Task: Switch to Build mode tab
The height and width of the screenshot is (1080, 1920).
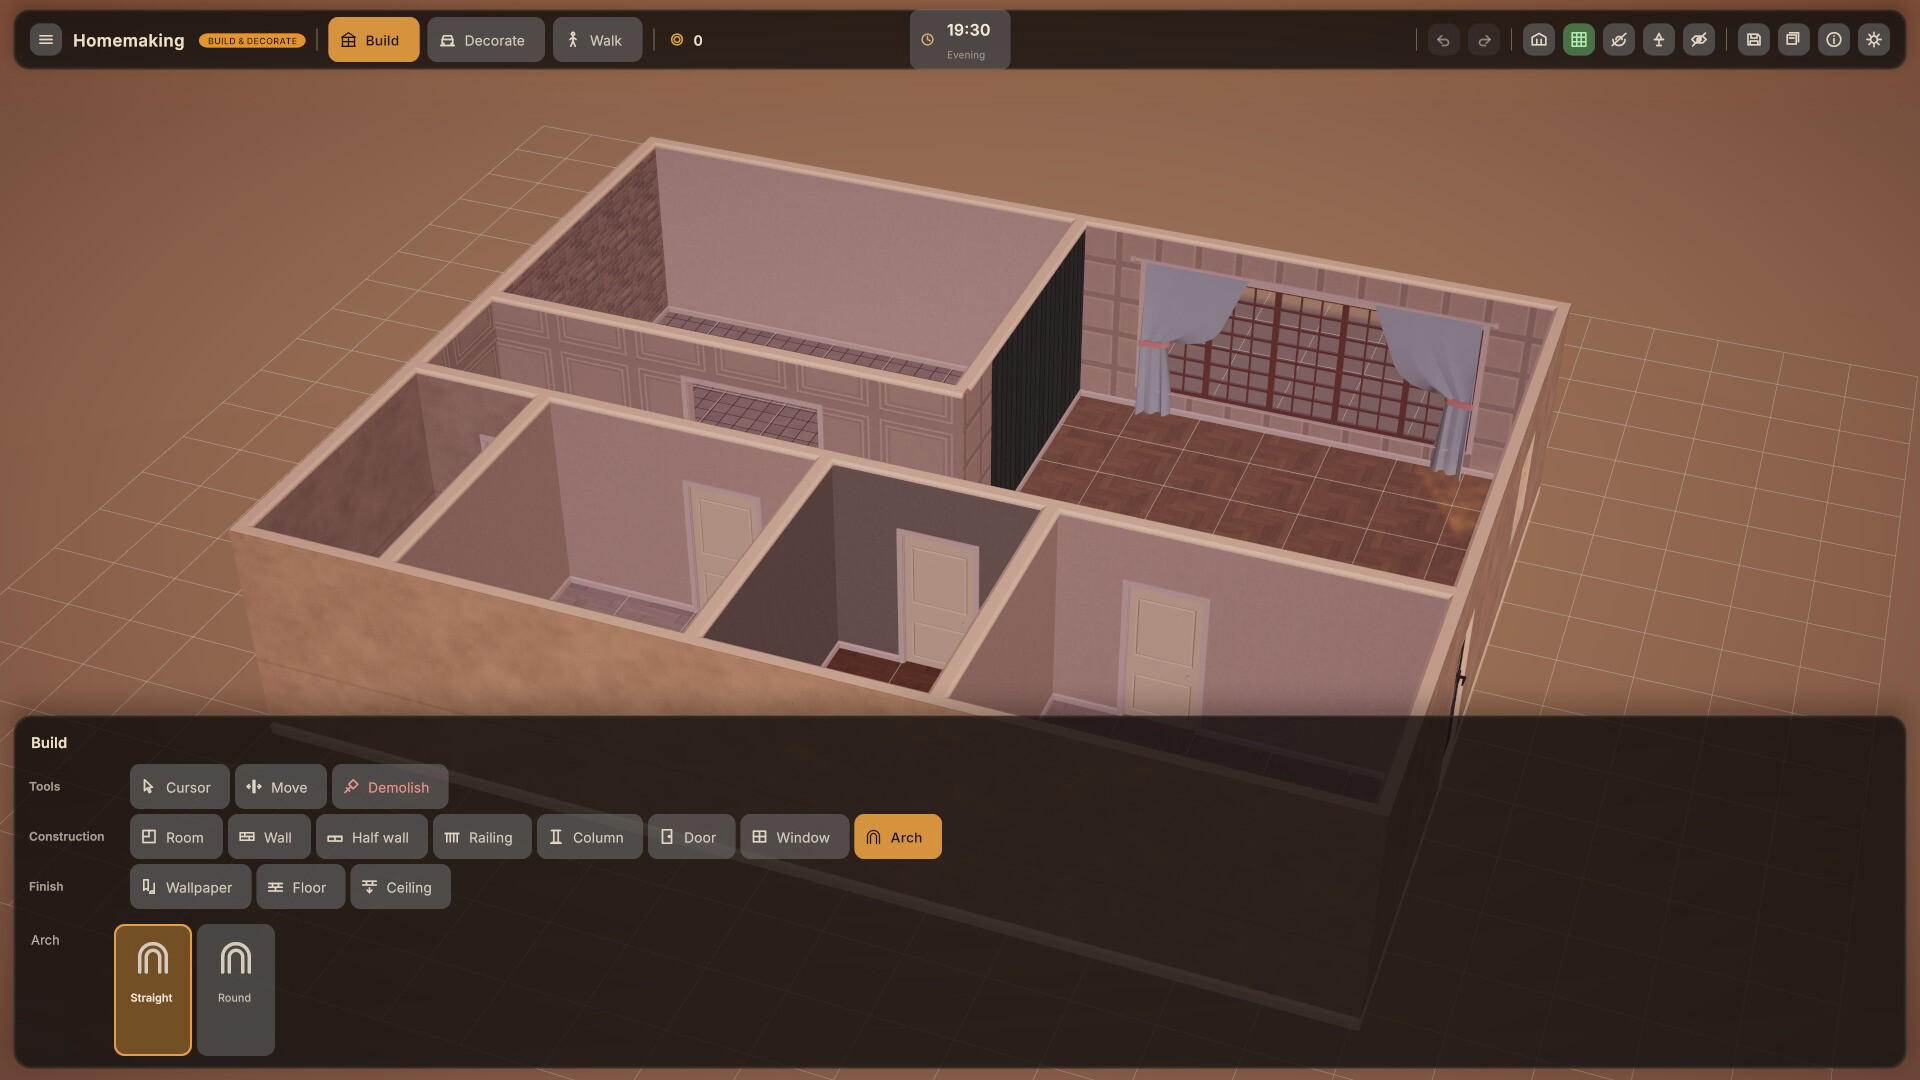Action: coord(373,40)
